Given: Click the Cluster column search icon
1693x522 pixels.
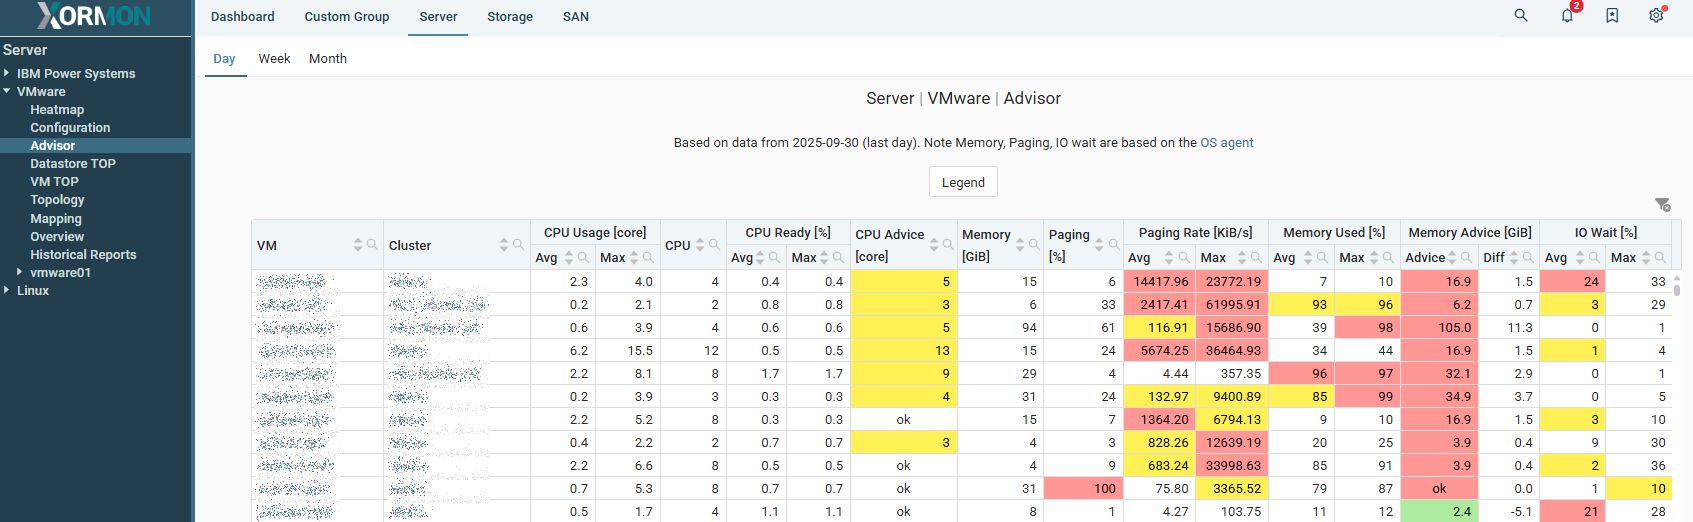Looking at the screenshot, I should coord(518,245).
